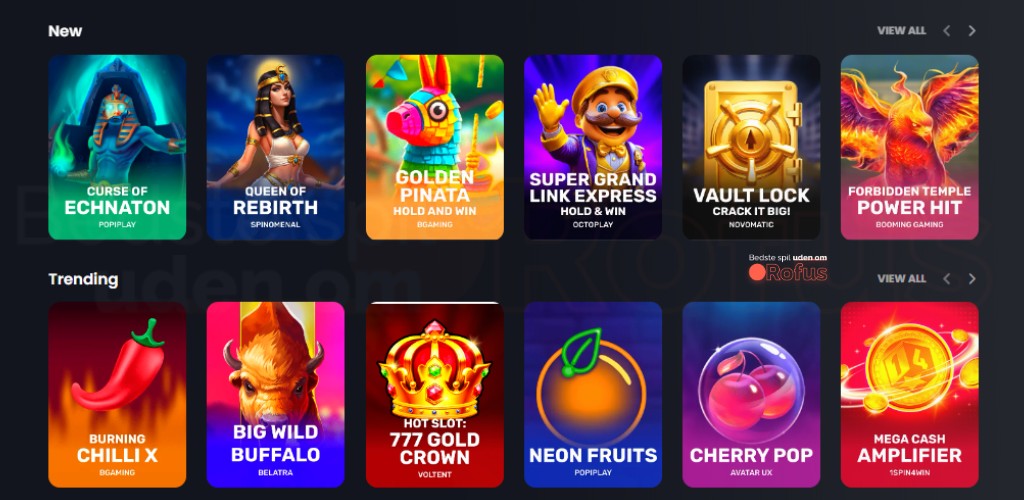Launch Mega Cash Amplifier slot
This screenshot has height=500, width=1024.
point(910,394)
